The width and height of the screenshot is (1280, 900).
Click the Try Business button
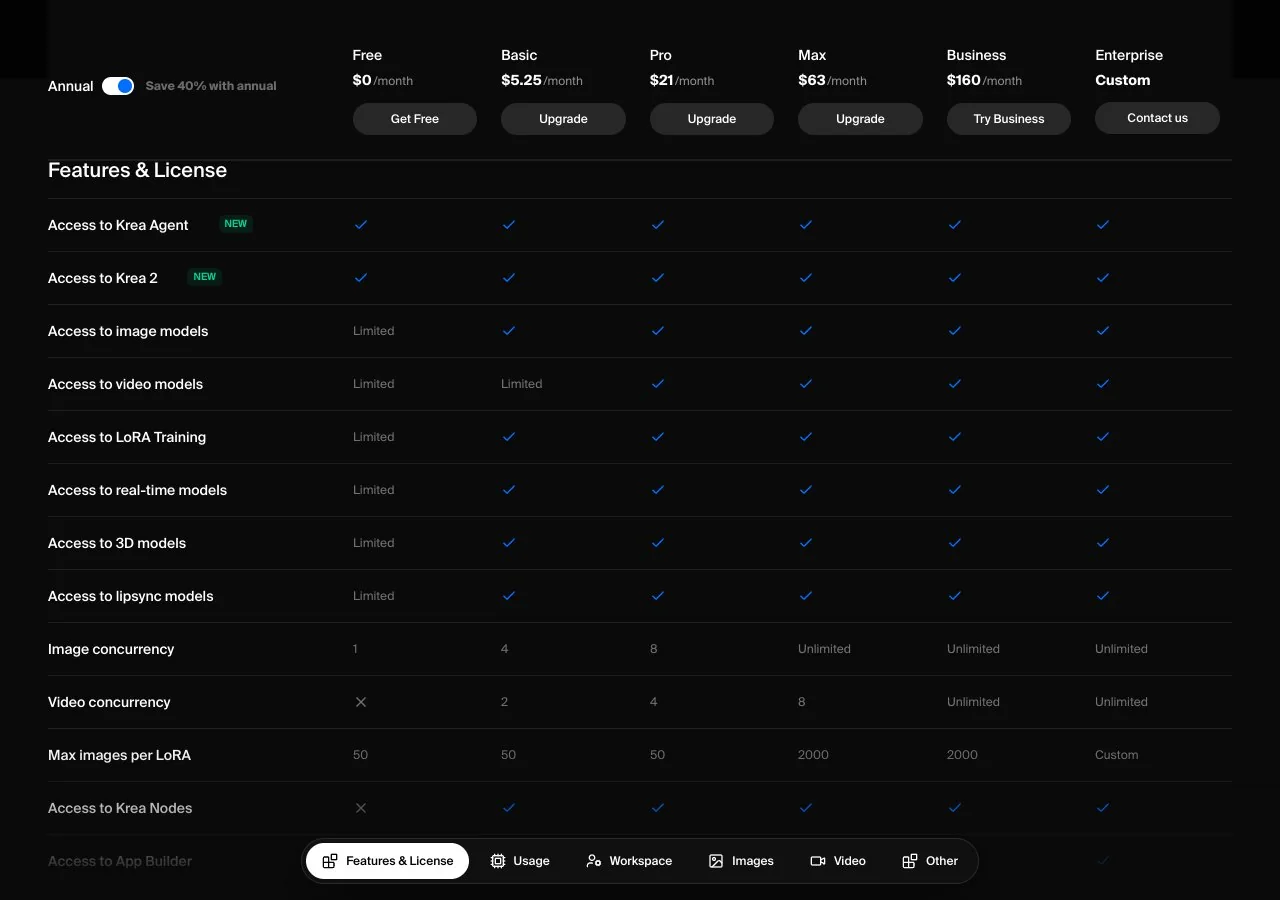(1009, 119)
